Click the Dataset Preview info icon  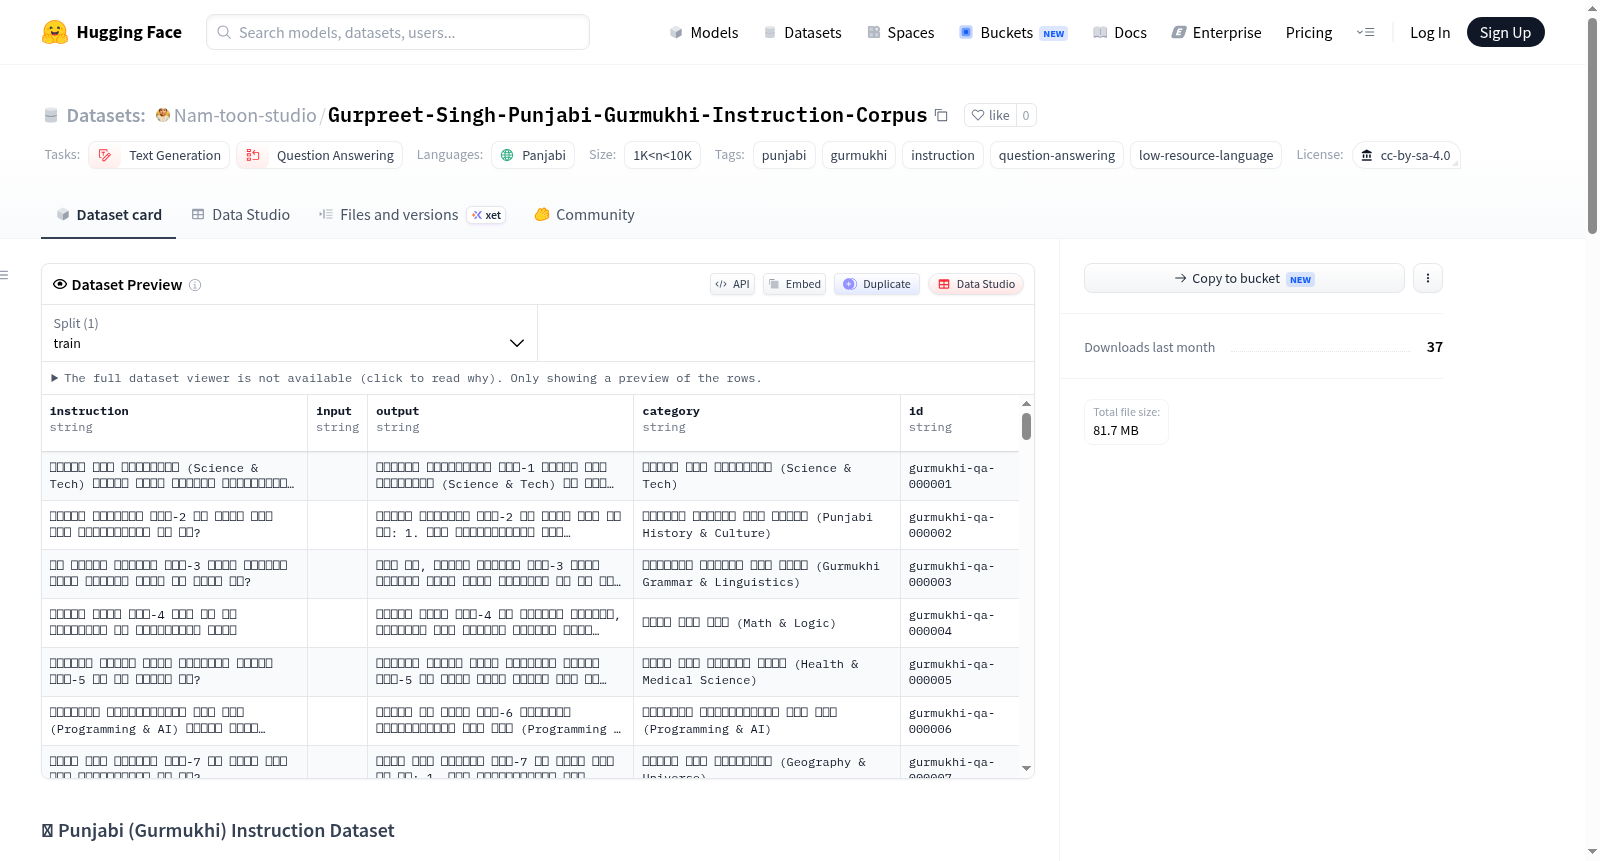tap(195, 285)
